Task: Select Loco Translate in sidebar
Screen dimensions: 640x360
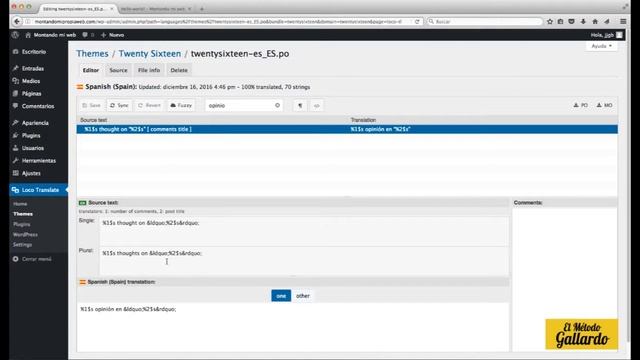Action: tap(39, 190)
